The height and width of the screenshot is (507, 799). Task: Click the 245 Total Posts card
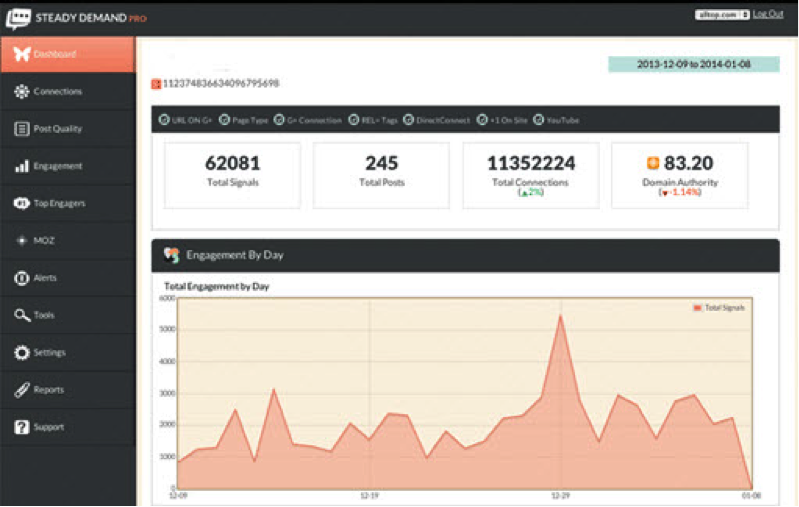[381, 175]
